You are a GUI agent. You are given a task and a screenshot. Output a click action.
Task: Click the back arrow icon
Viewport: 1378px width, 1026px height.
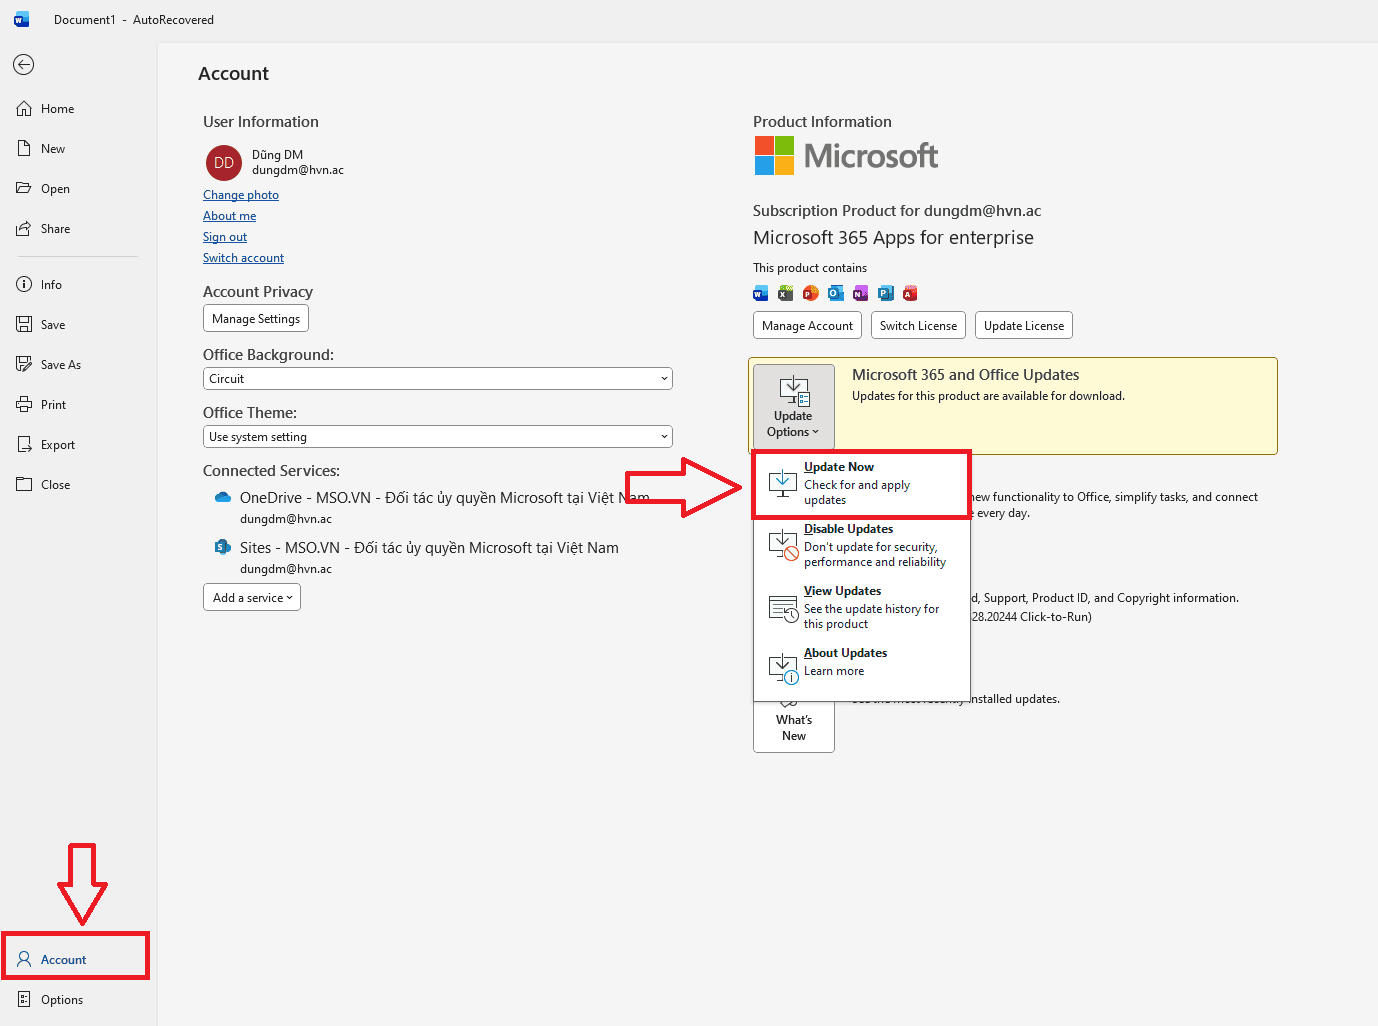24,65
